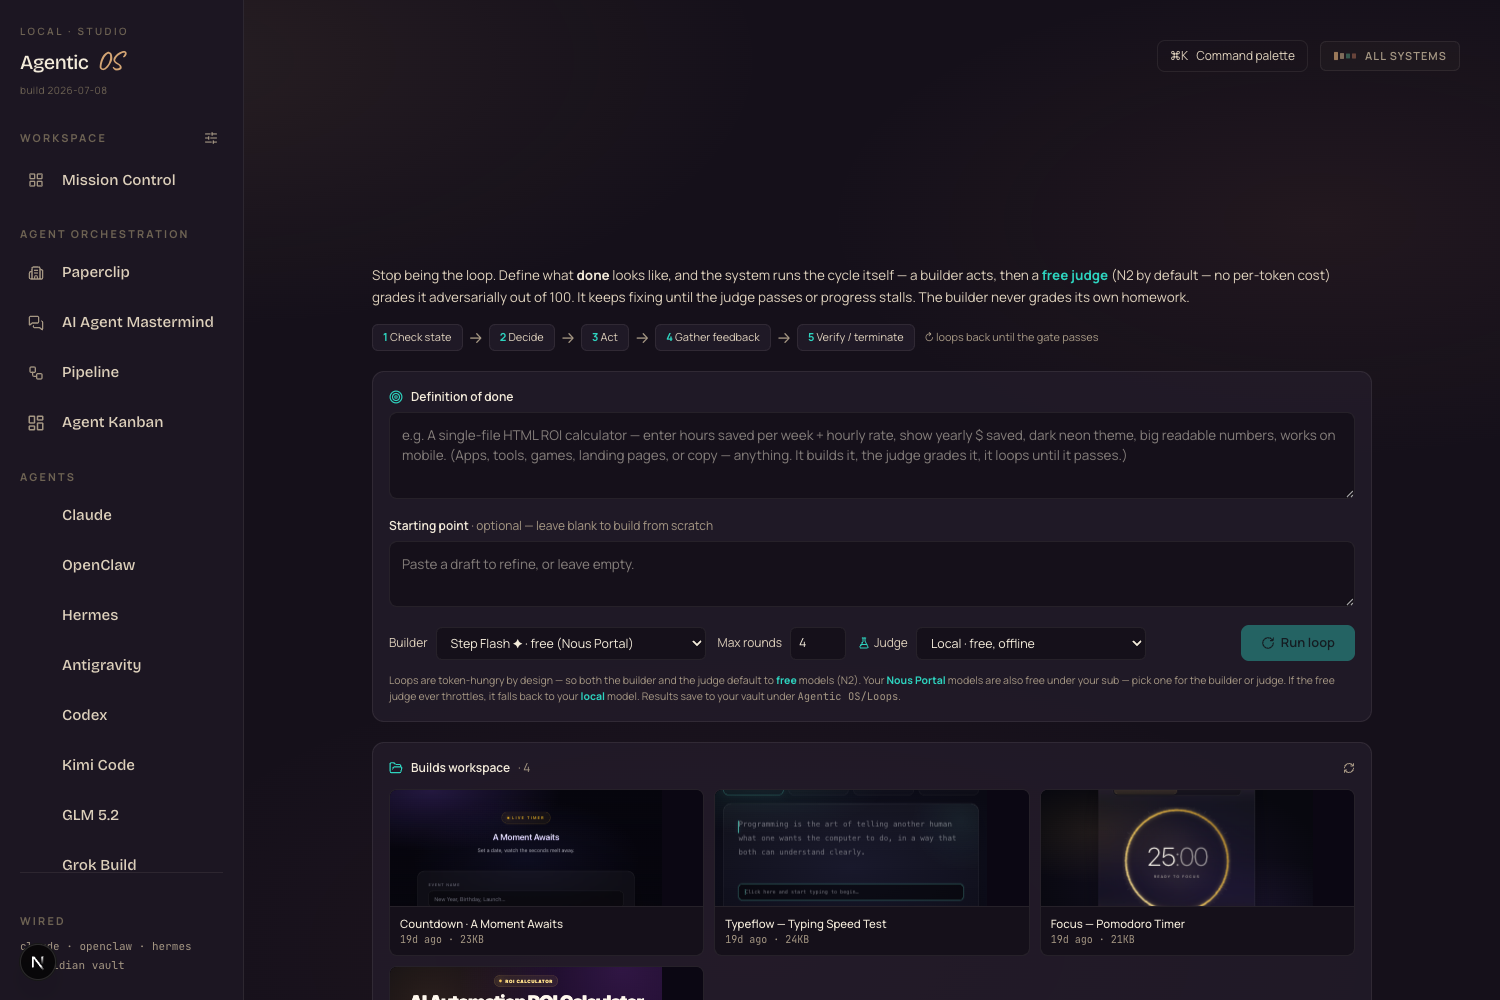Click the ALL SYSTEMS status indicator
The image size is (1500, 1000).
pyautogui.click(x=1390, y=56)
